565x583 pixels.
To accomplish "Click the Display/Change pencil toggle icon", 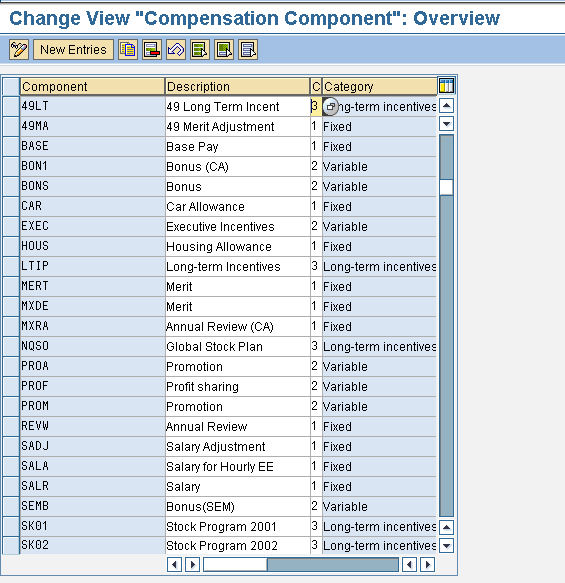I will (x=19, y=49).
